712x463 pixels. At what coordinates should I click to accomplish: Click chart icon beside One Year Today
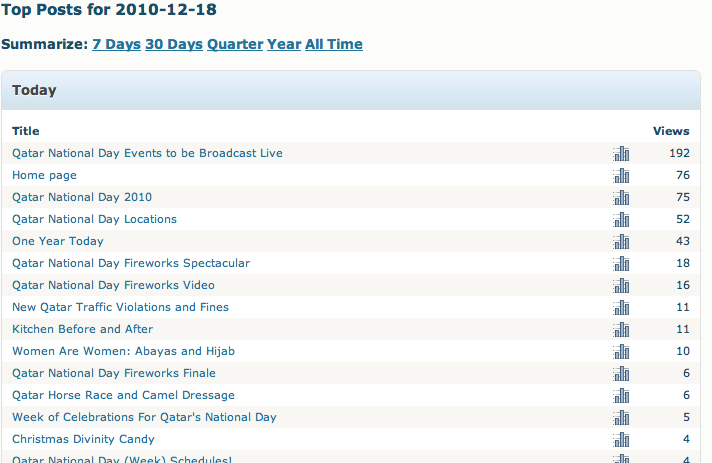click(621, 241)
